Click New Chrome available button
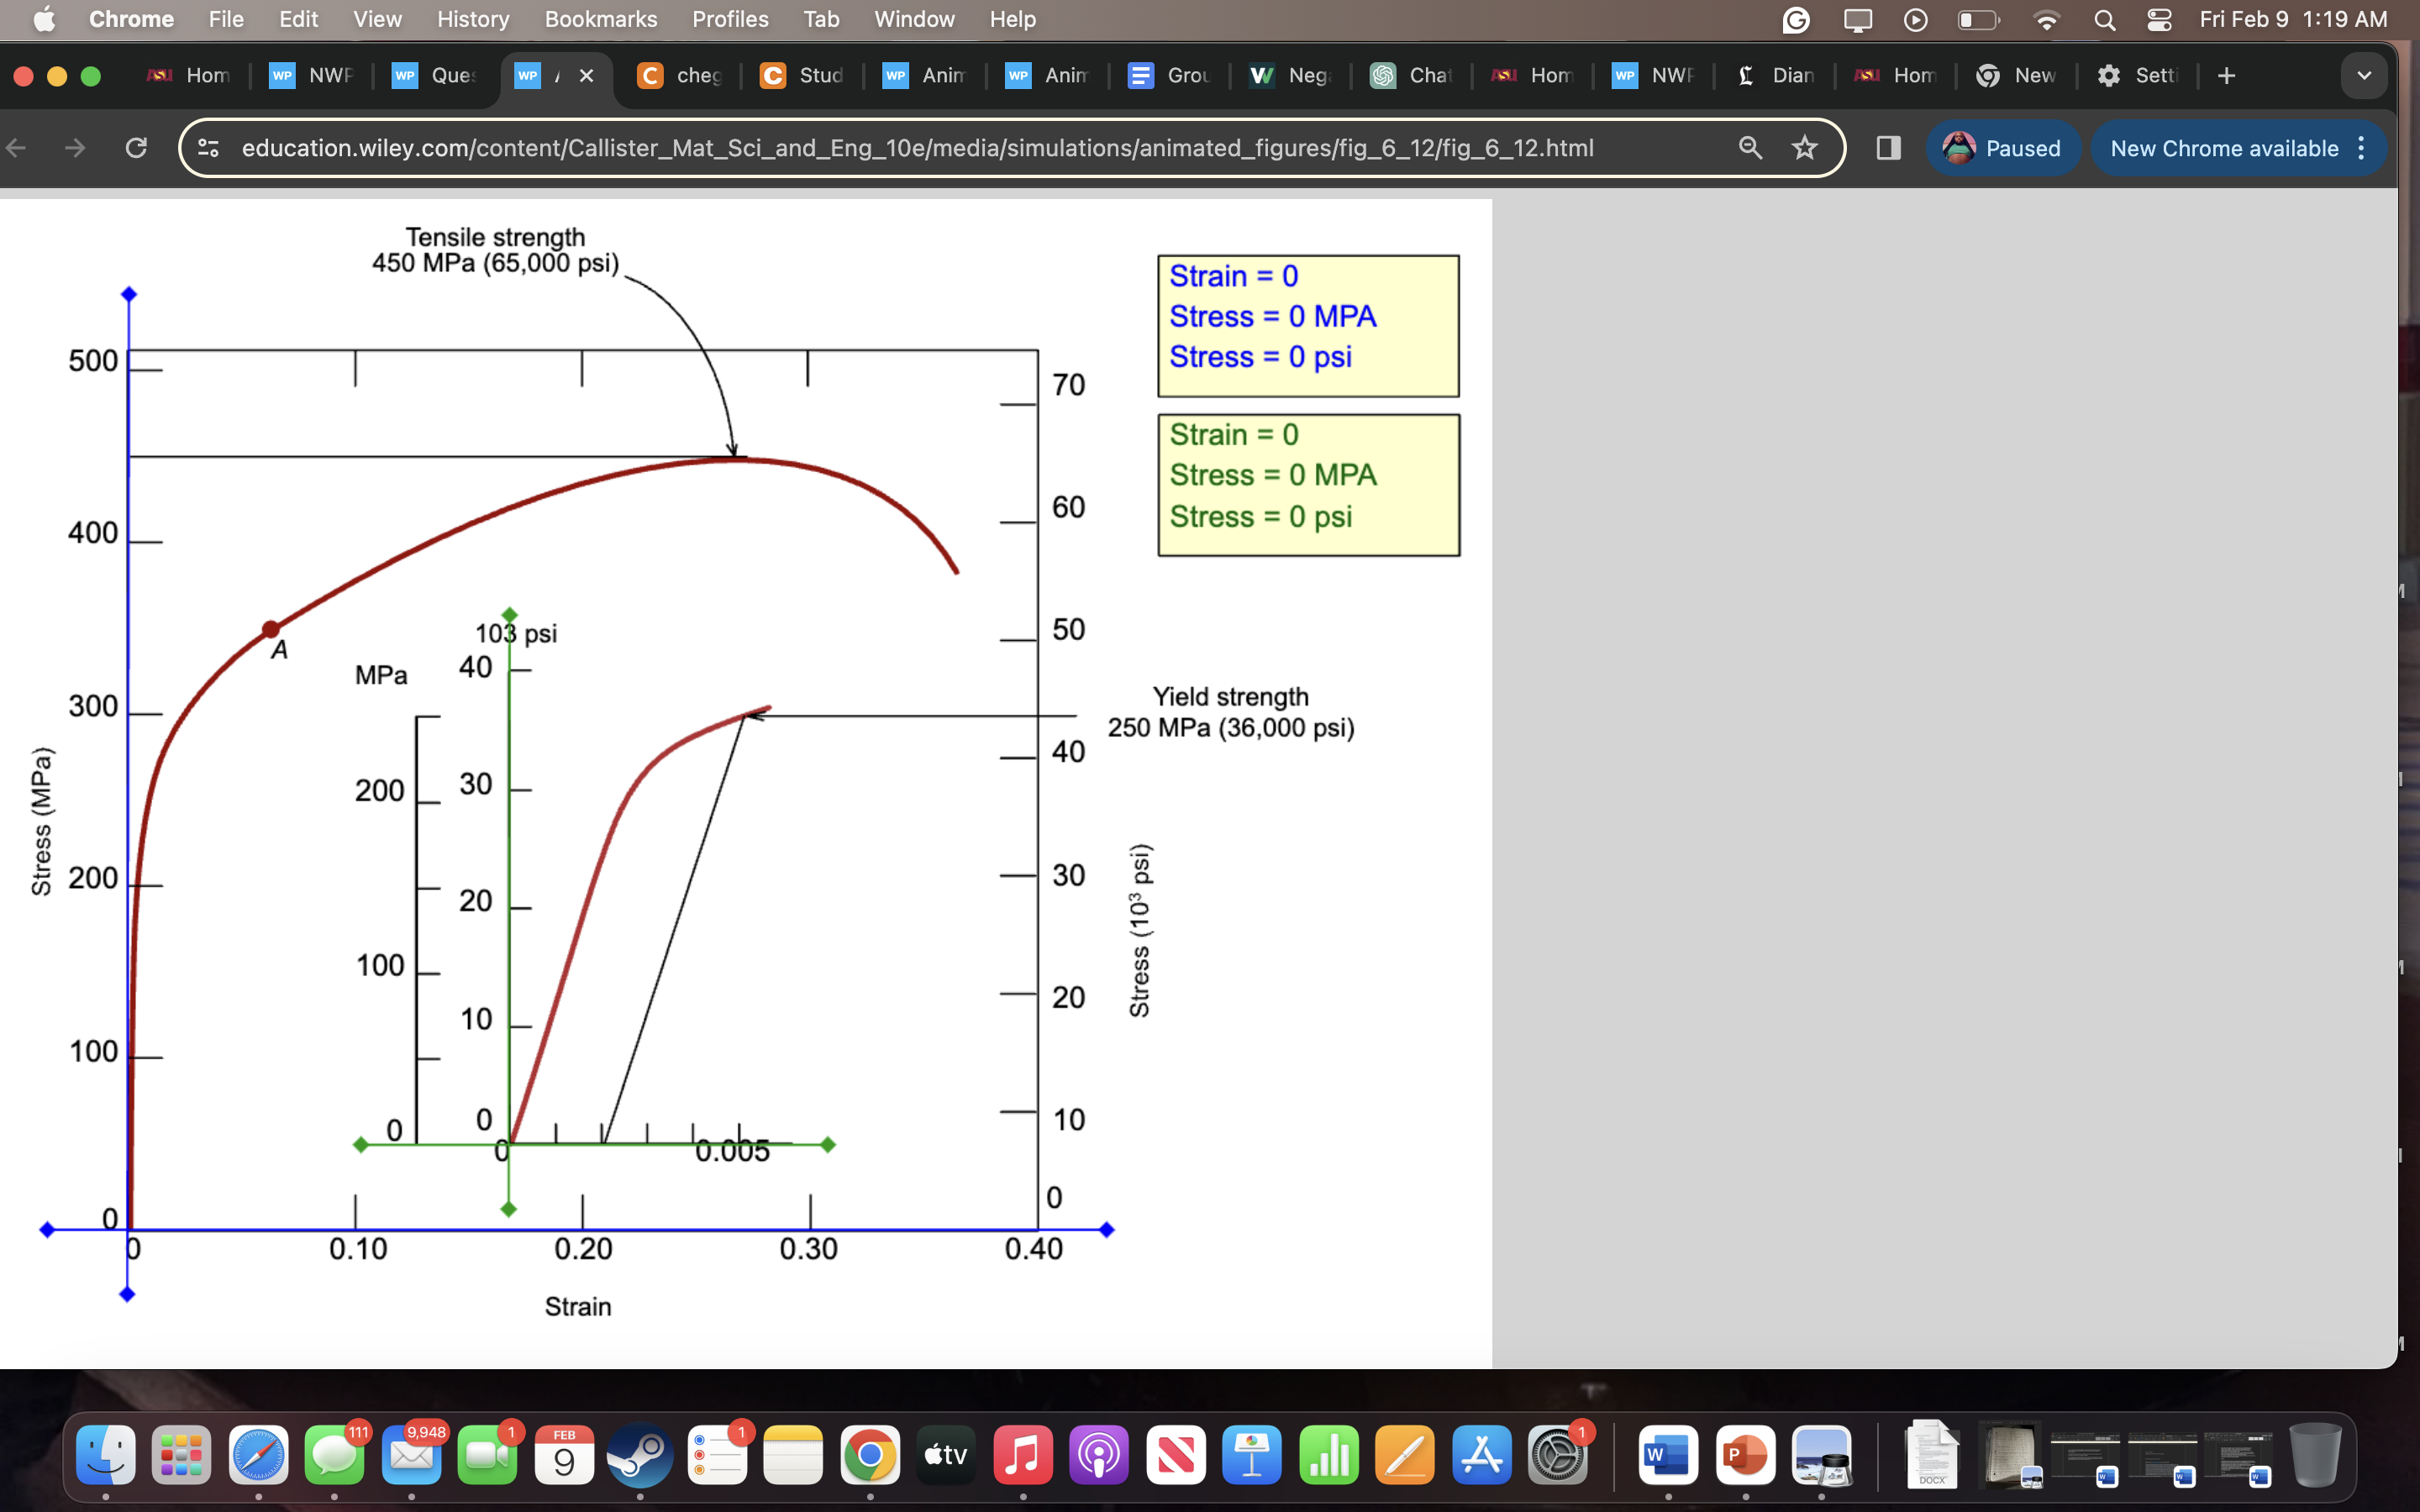The height and width of the screenshot is (1512, 2420). coord(2223,148)
